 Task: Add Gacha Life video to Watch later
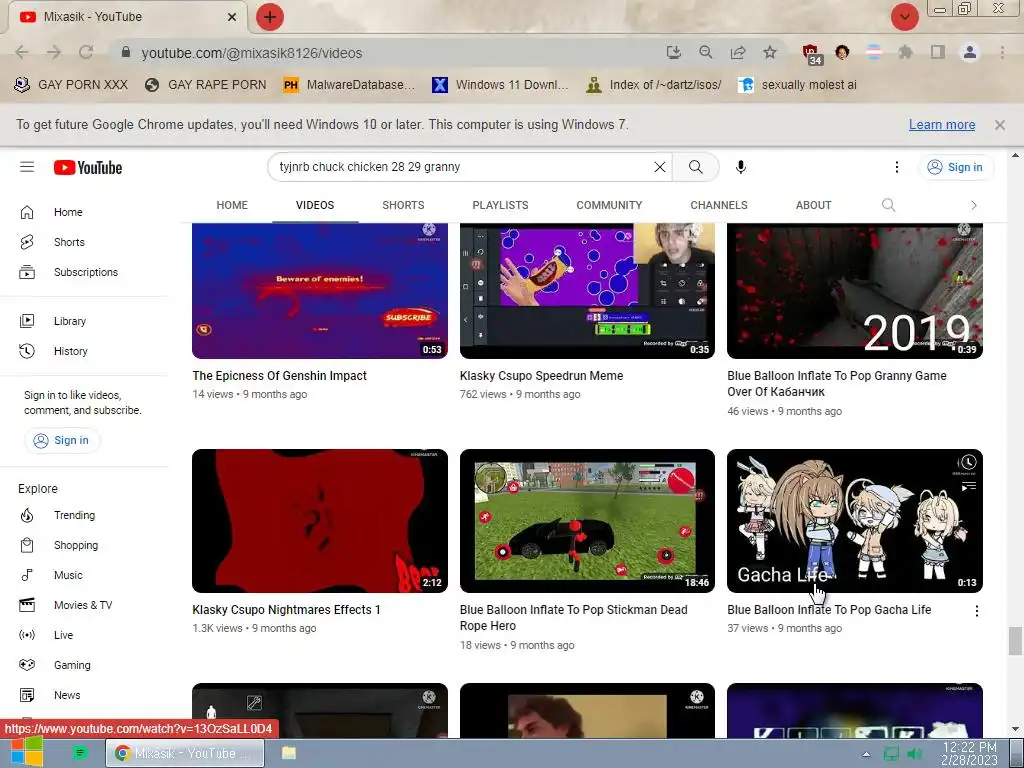968,462
